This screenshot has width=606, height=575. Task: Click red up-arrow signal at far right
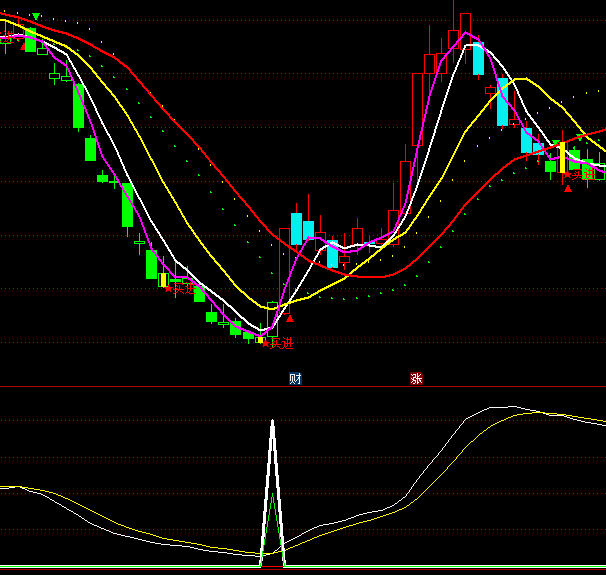pyautogui.click(x=568, y=189)
